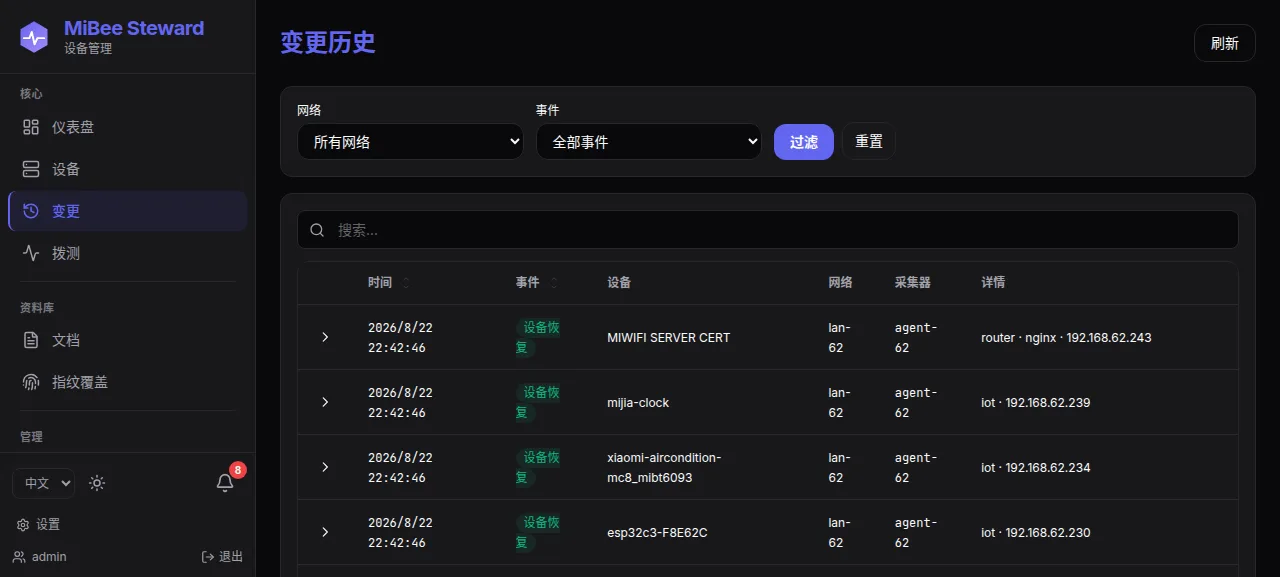Click 退出 to log out
Screen dimensions: 1280x577
[x=222, y=556]
